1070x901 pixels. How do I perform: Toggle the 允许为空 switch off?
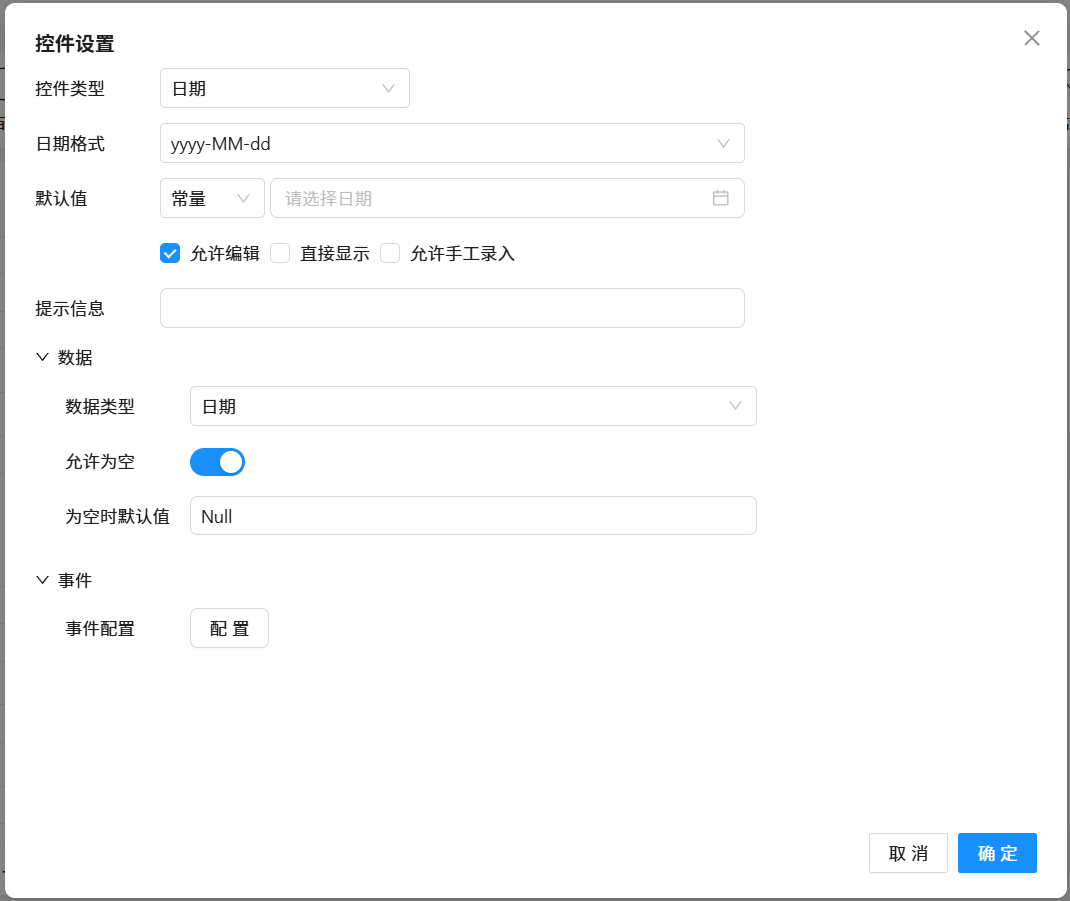217,462
